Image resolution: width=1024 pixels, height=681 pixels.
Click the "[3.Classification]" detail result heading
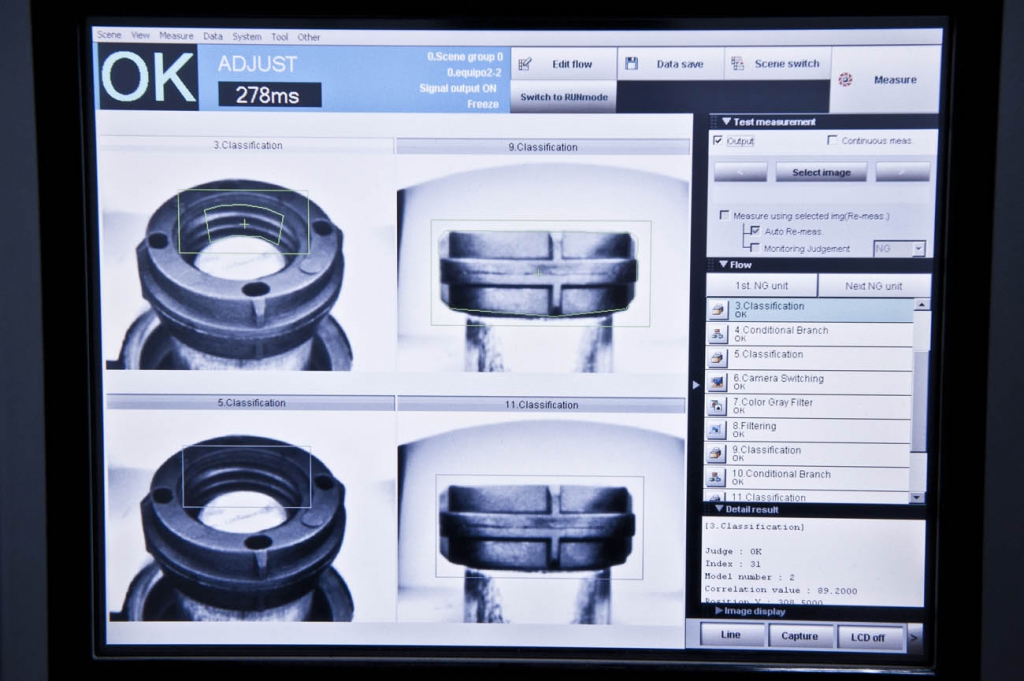click(754, 526)
